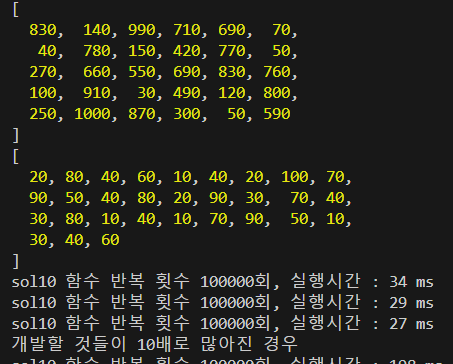The width and height of the screenshot is (453, 364).
Task: Click the number 20 starting second array
Action: click(38, 177)
